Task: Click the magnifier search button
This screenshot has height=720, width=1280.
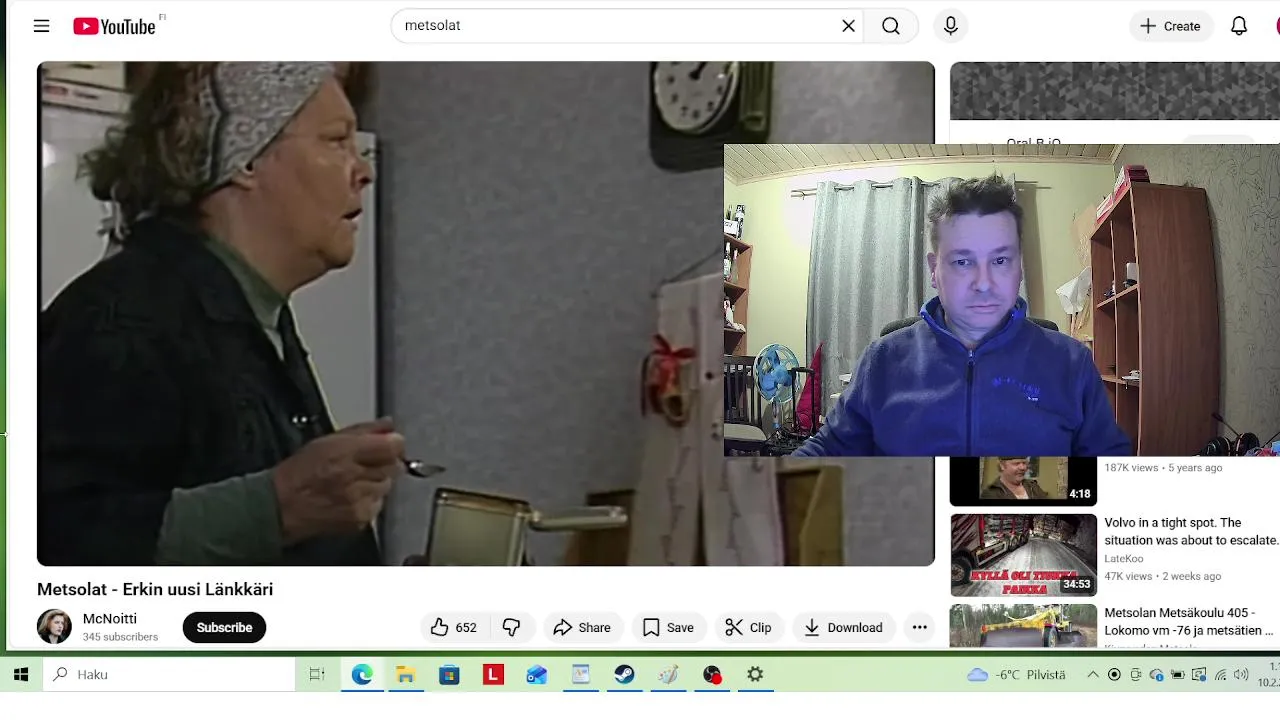Action: (891, 26)
